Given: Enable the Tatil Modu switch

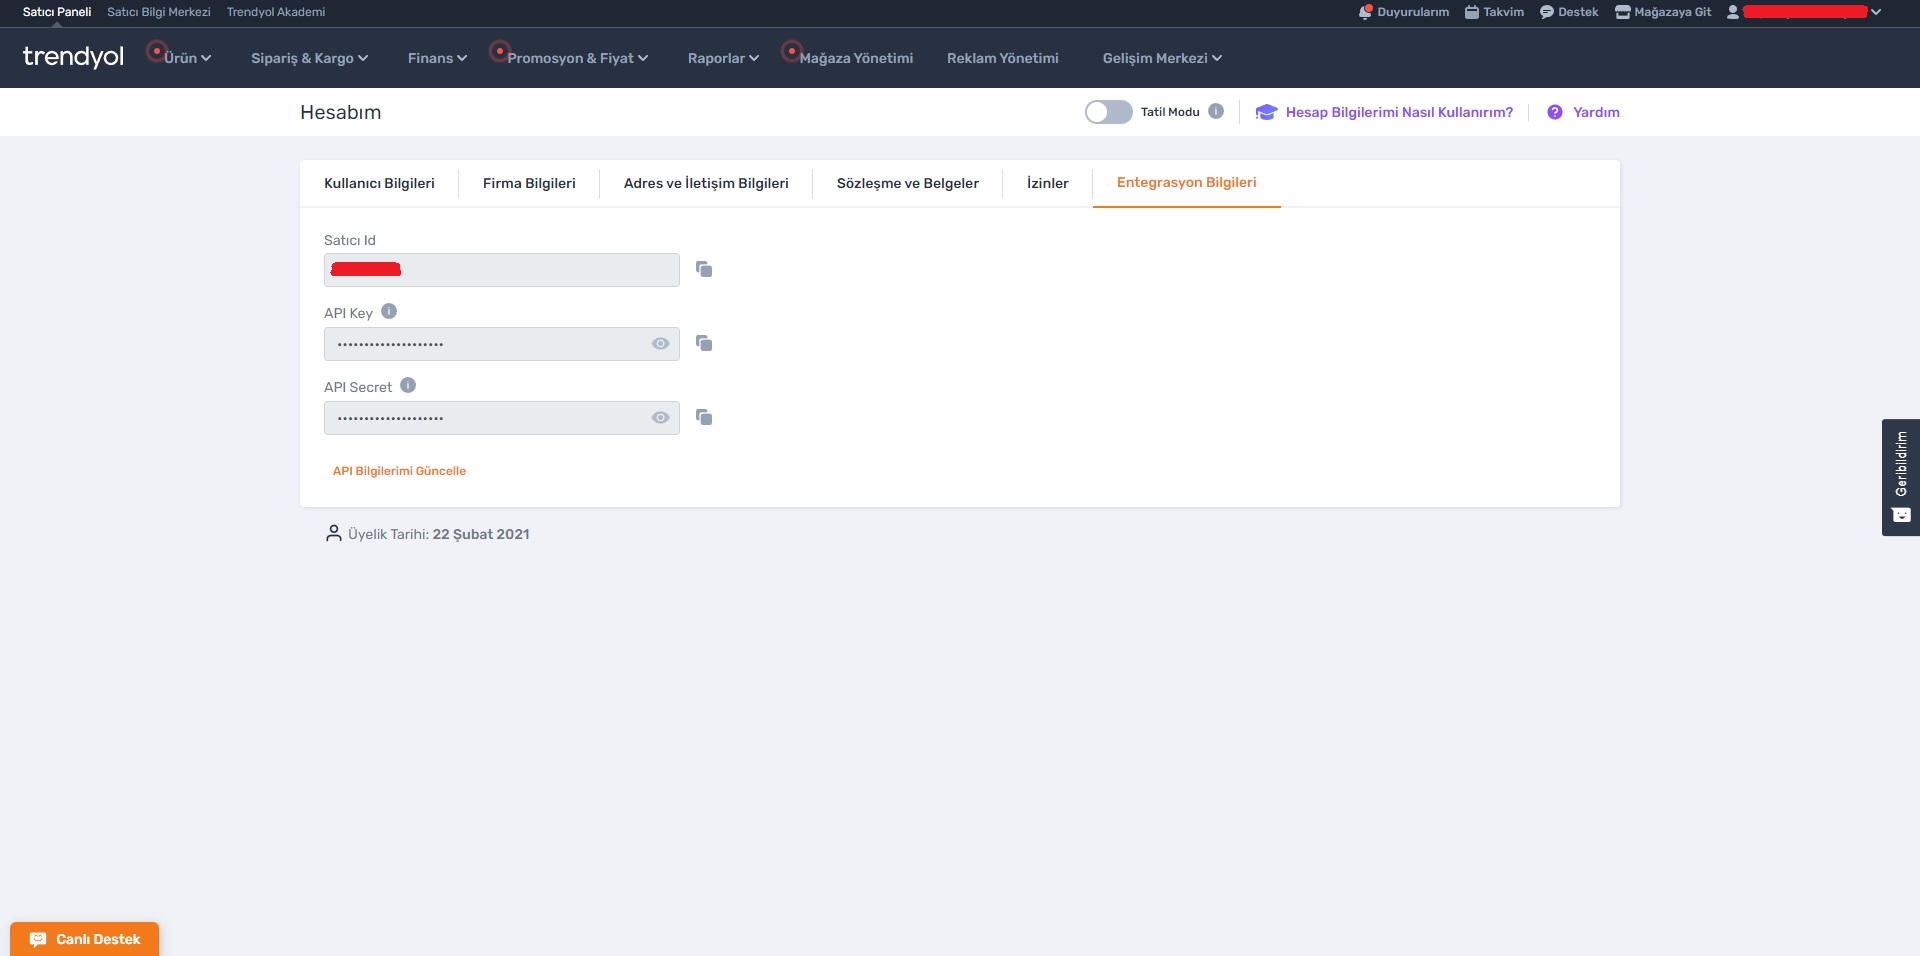Looking at the screenshot, I should pos(1108,112).
